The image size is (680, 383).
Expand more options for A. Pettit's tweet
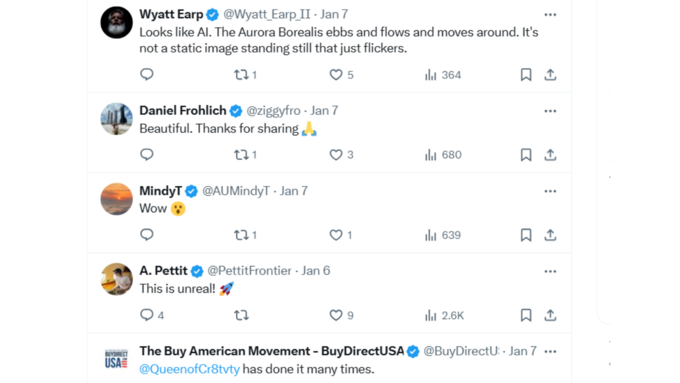pos(550,272)
